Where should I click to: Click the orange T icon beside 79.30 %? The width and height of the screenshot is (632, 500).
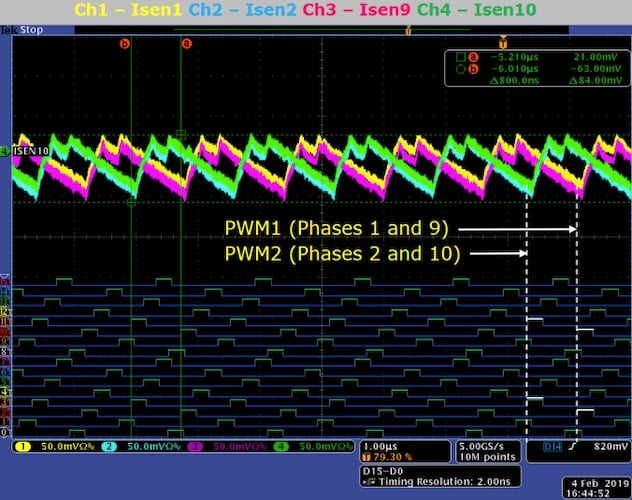click(x=366, y=457)
